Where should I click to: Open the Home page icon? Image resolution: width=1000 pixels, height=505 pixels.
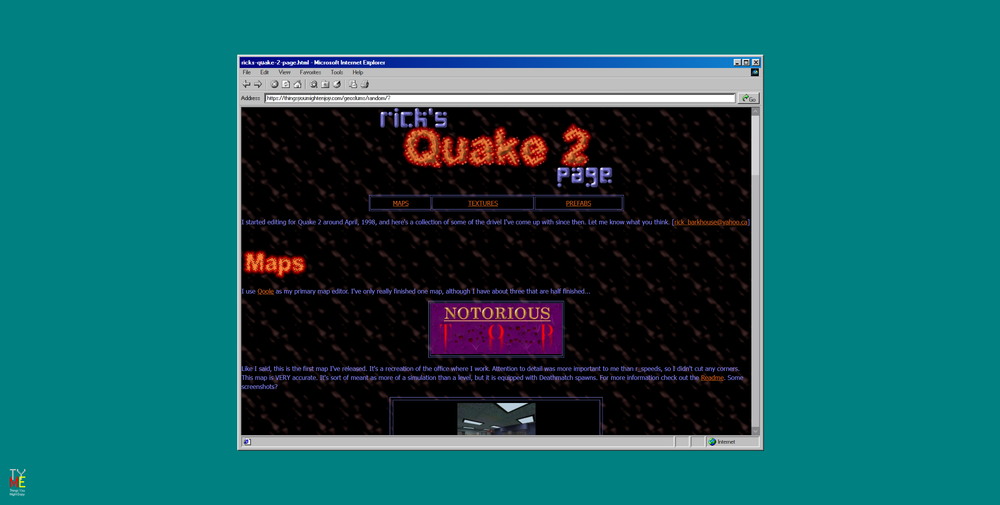tap(297, 84)
